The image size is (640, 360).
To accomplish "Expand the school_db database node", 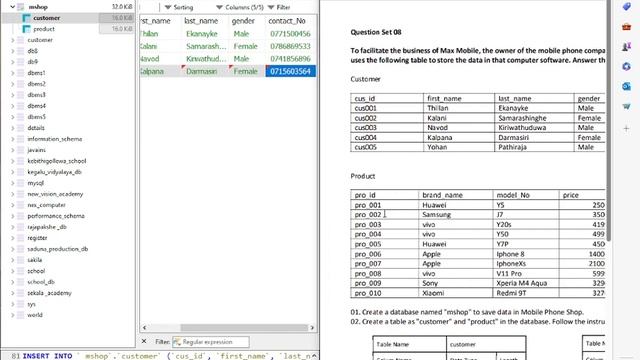I will [x=13, y=282].
